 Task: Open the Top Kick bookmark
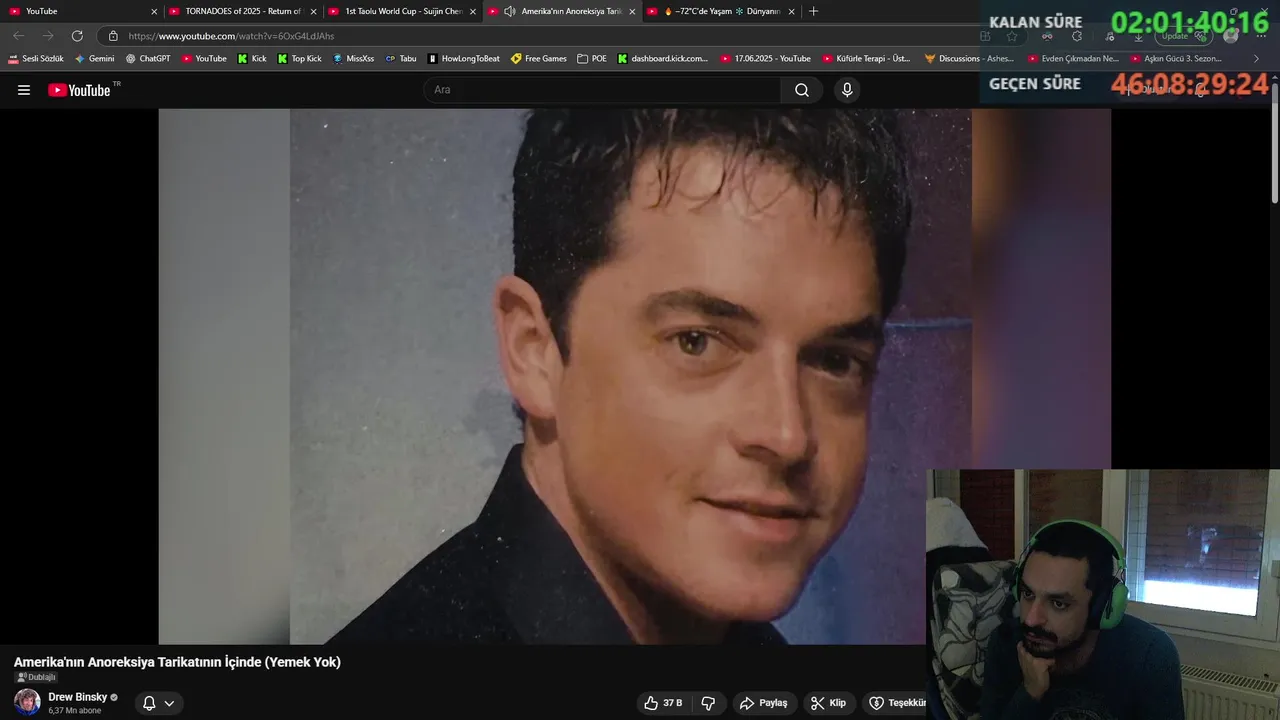click(x=300, y=59)
